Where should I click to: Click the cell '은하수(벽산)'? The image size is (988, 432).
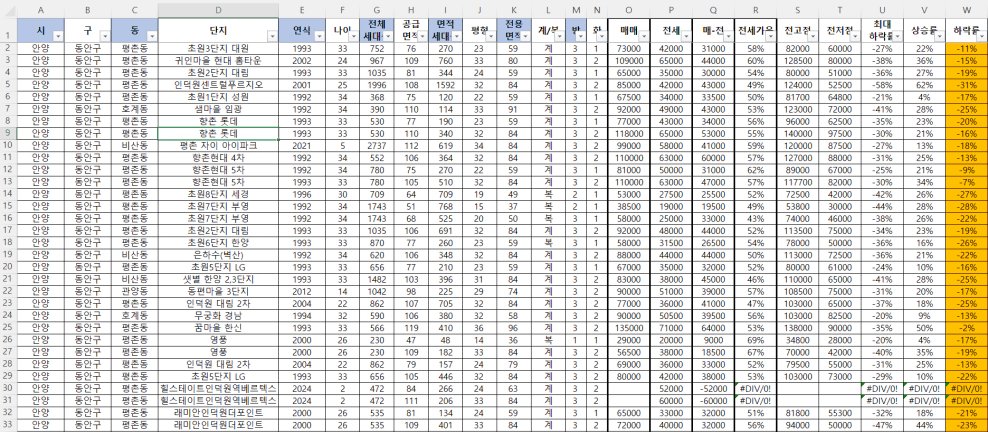(218, 256)
